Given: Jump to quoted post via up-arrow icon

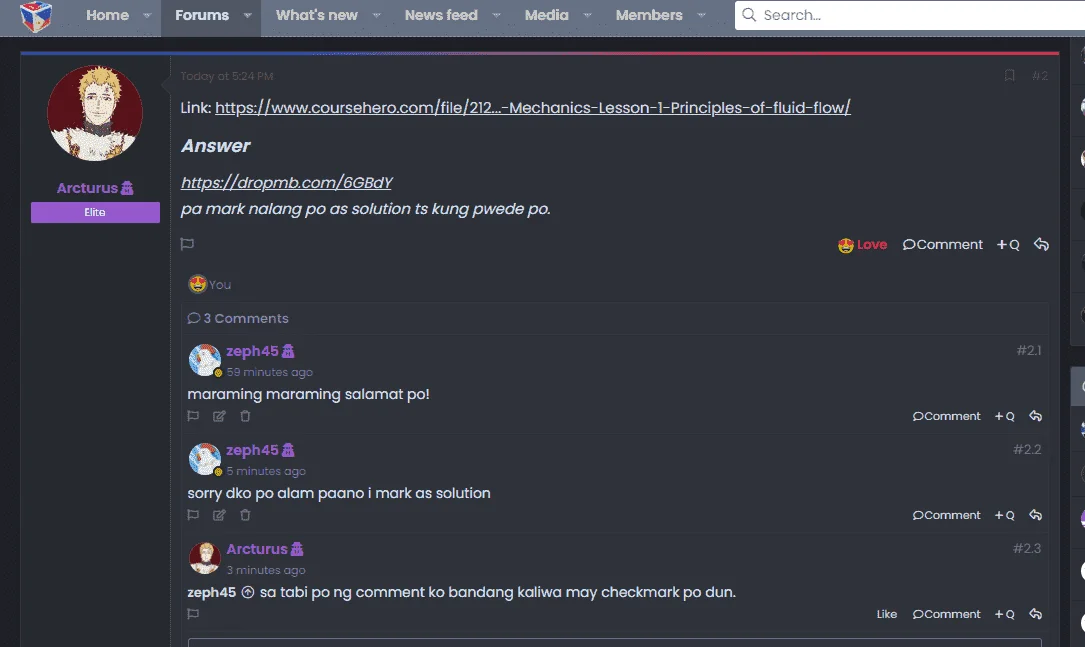Looking at the screenshot, I should click(248, 592).
